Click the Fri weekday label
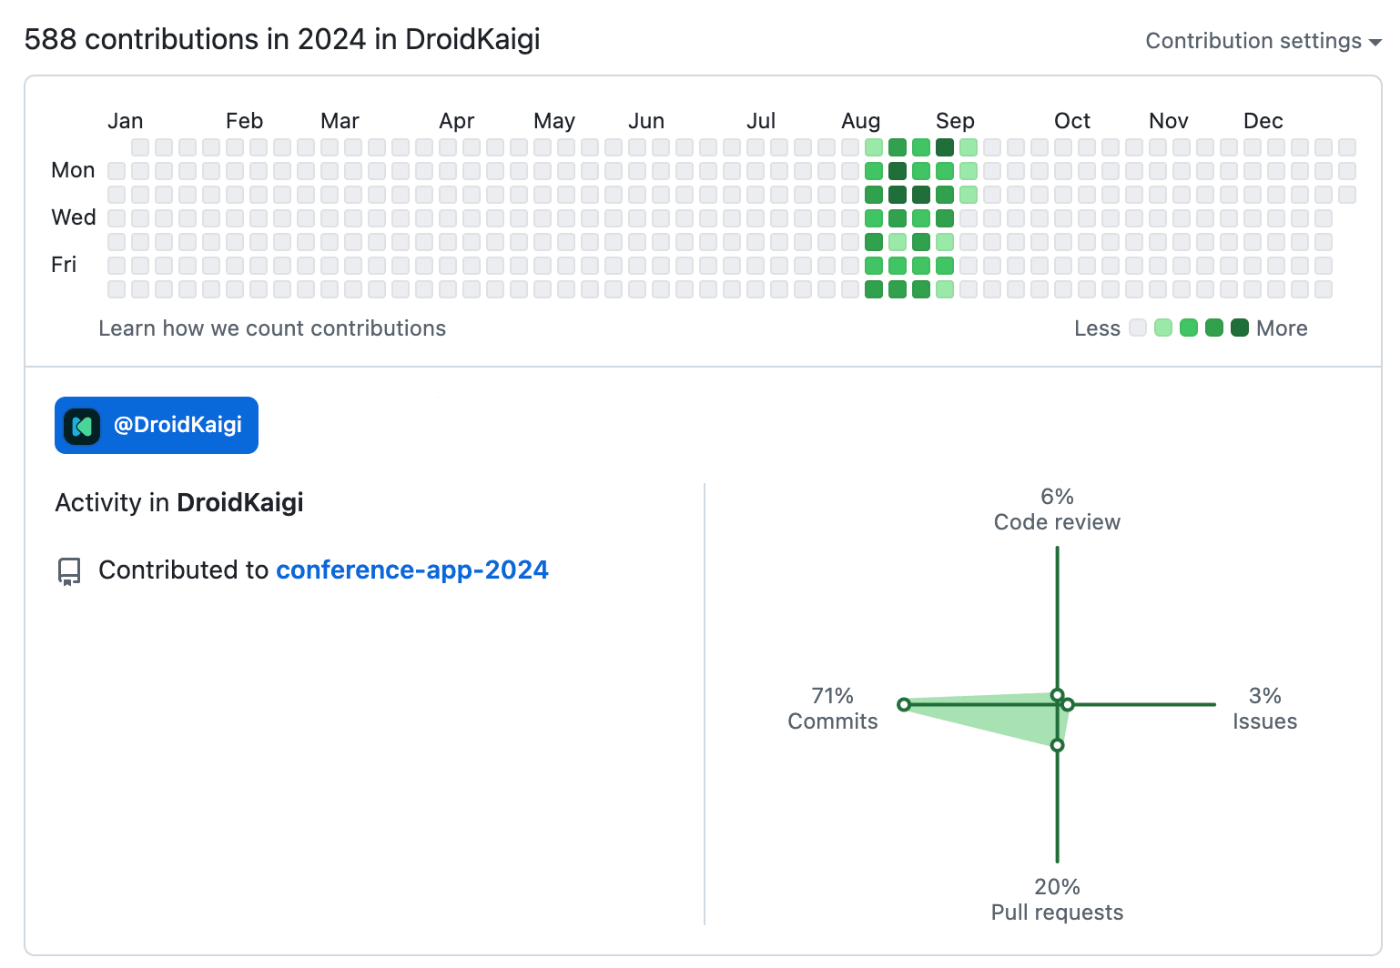Image resolution: width=1400 pixels, height=968 pixels. coord(64,264)
